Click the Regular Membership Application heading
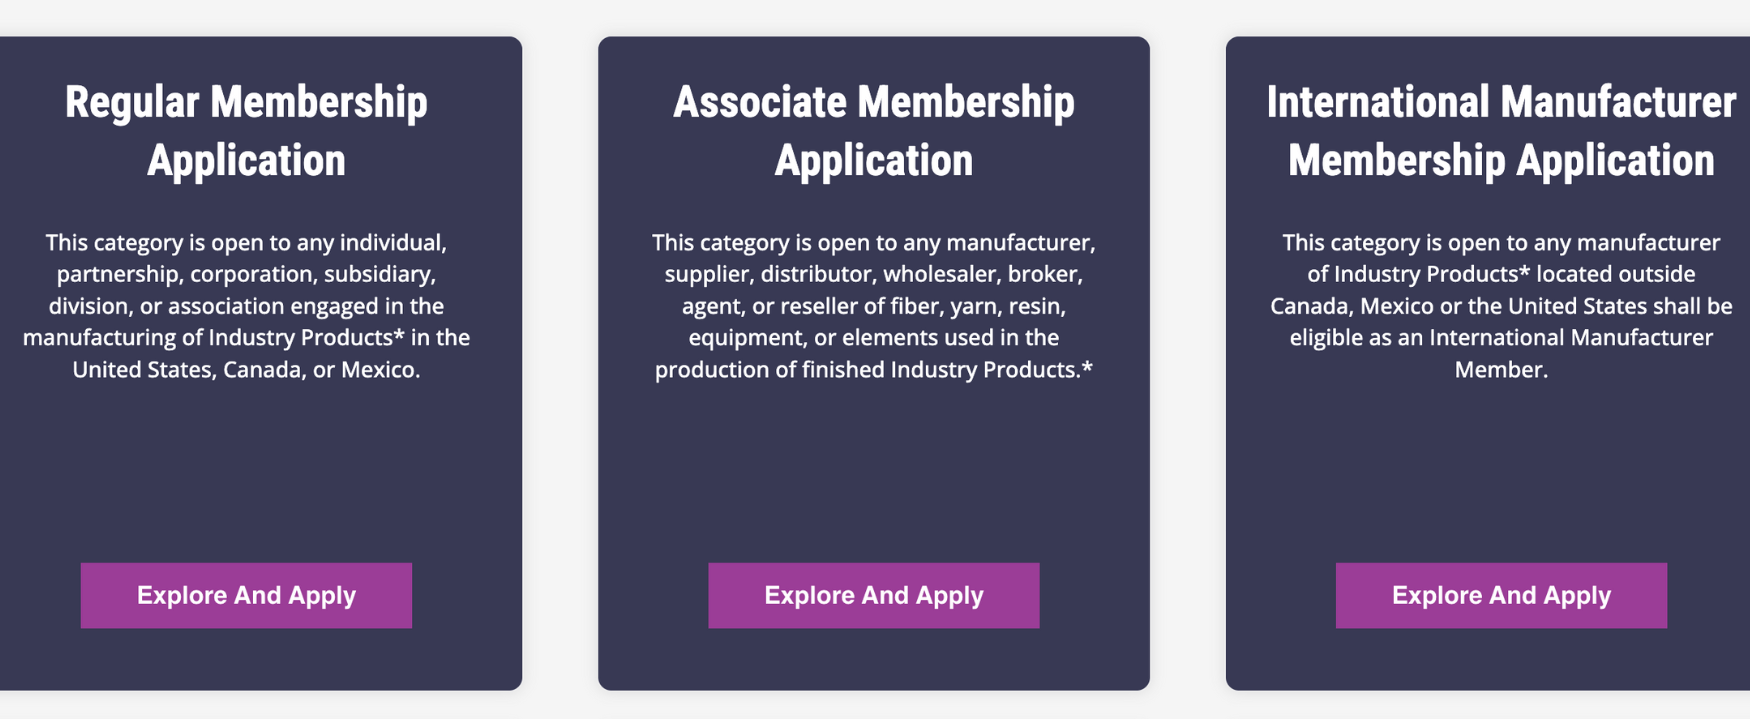The width and height of the screenshot is (1750, 719). 246,130
